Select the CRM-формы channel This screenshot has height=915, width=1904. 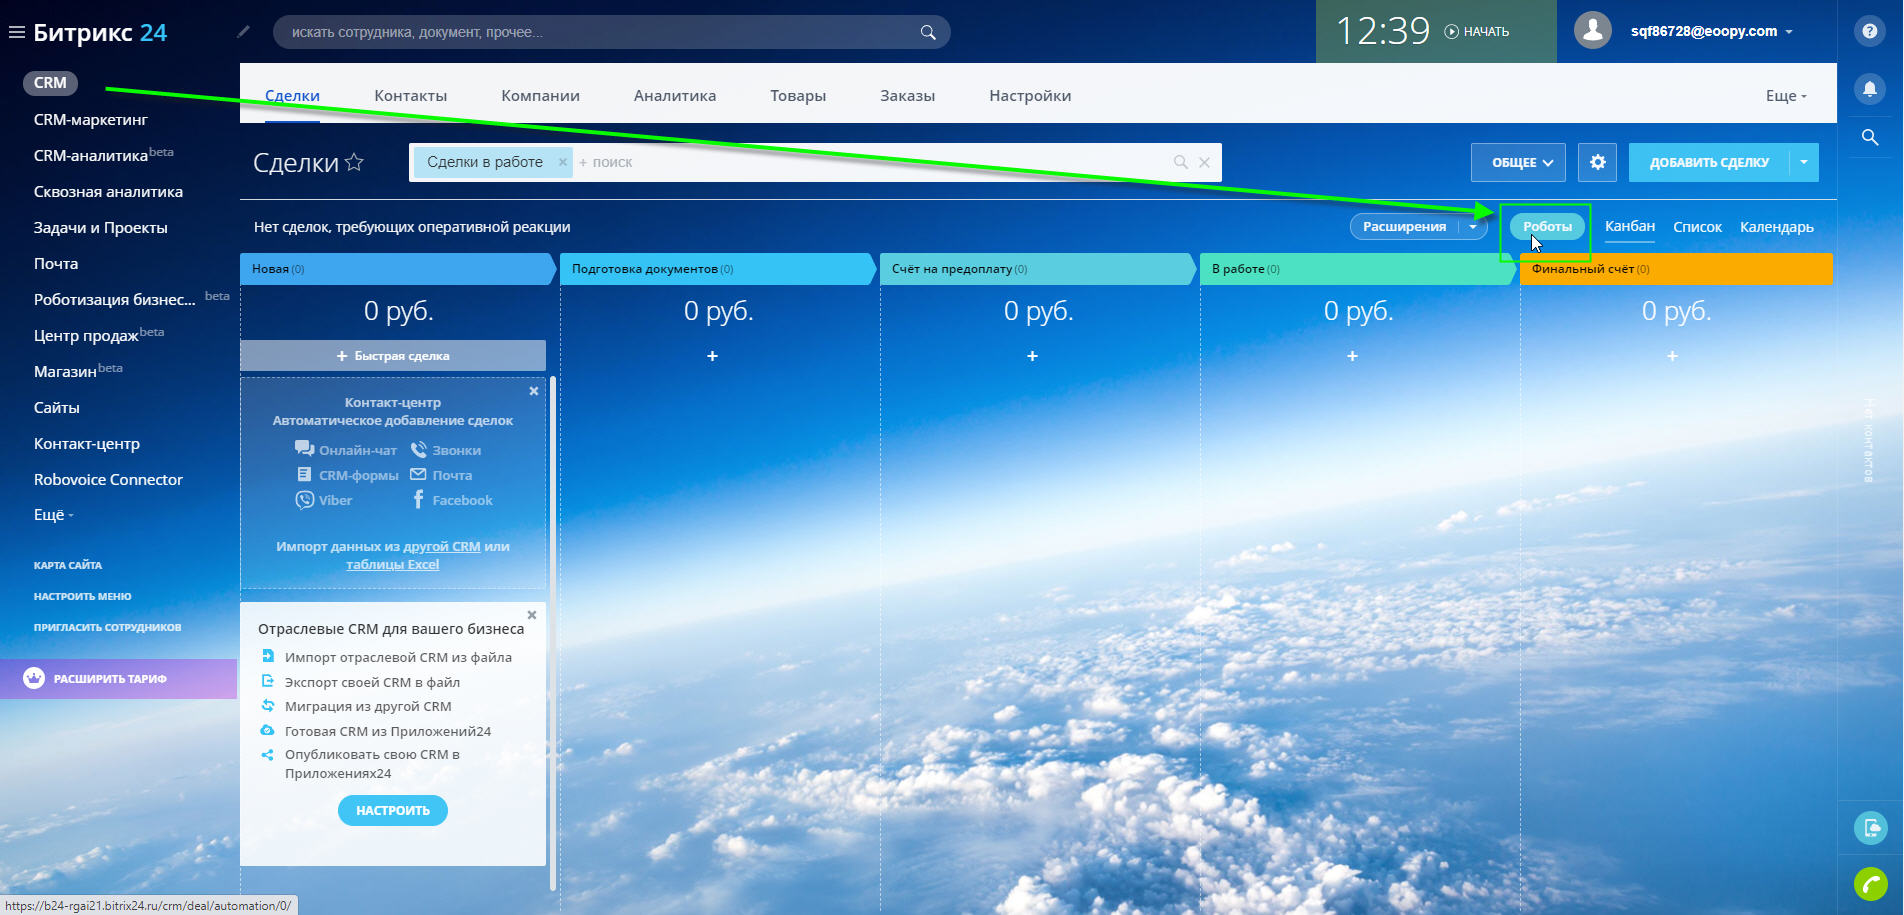click(x=348, y=475)
